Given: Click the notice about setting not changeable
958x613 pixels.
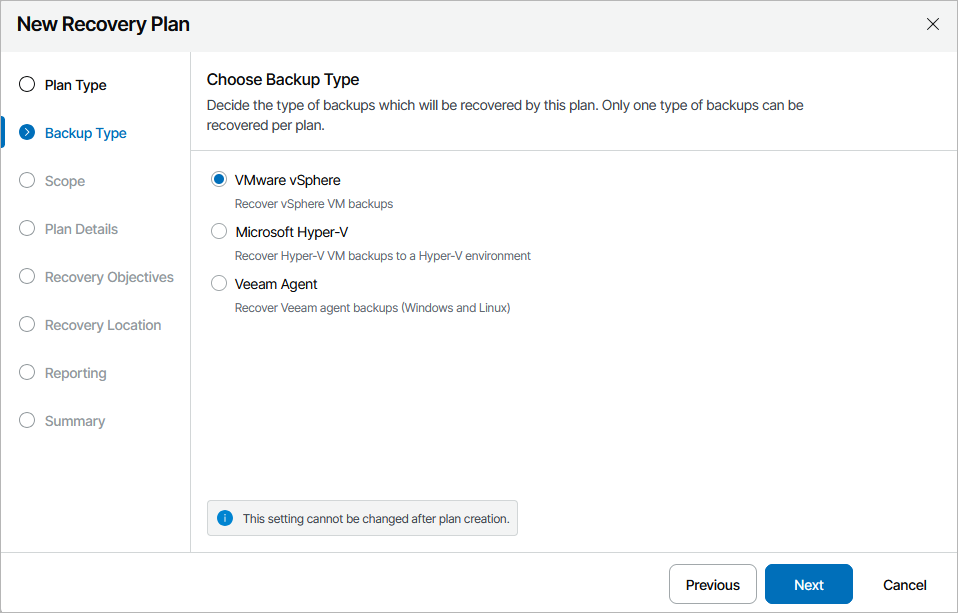Looking at the screenshot, I should pyautogui.click(x=362, y=518).
